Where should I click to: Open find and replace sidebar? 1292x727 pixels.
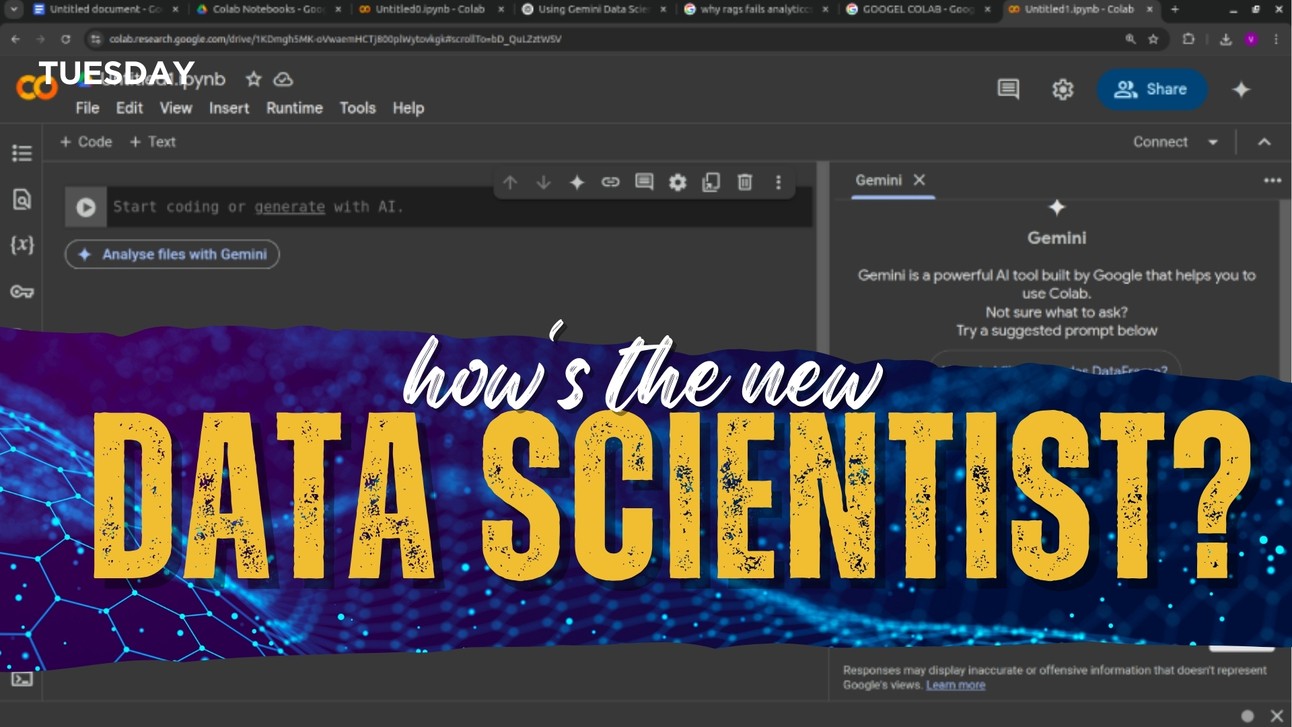[x=22, y=199]
